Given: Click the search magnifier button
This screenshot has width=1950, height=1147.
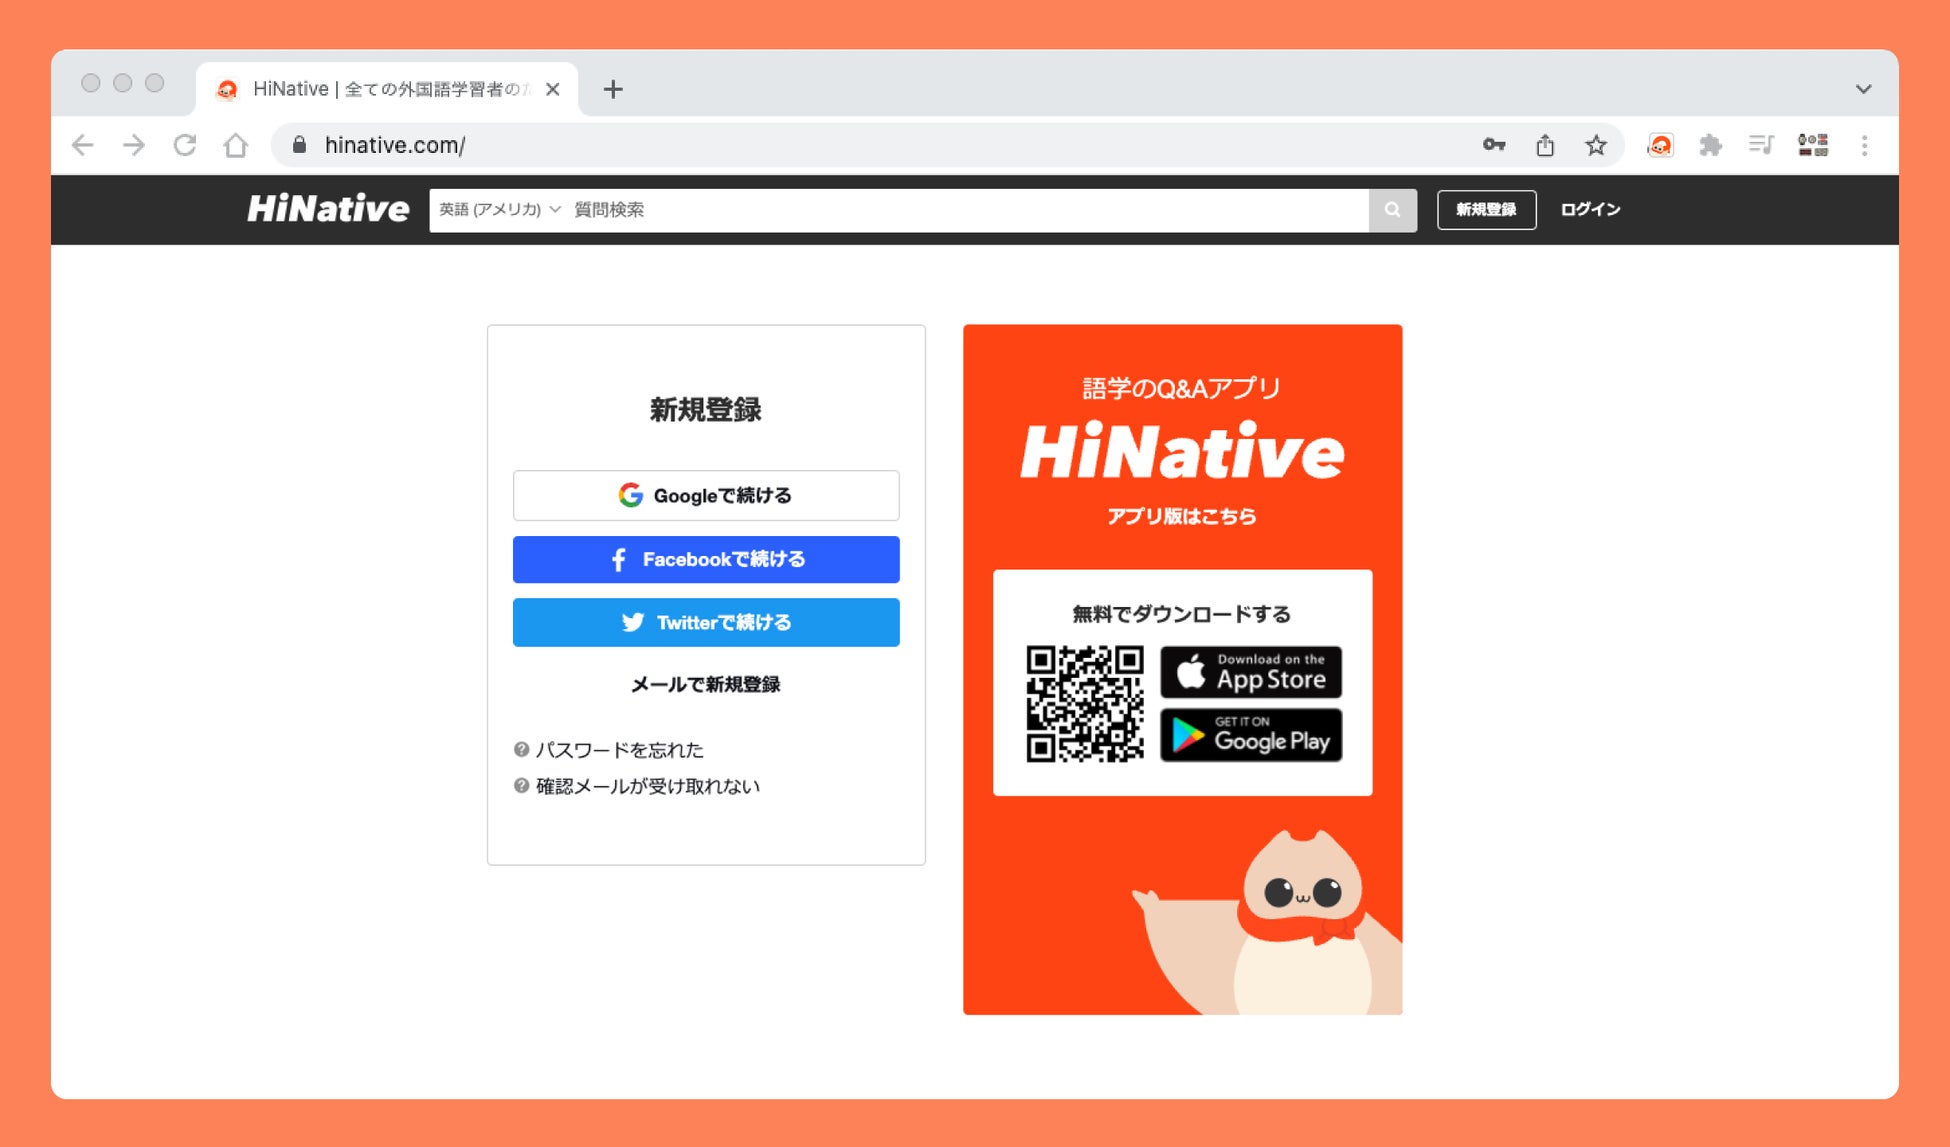Looking at the screenshot, I should click(x=1392, y=210).
